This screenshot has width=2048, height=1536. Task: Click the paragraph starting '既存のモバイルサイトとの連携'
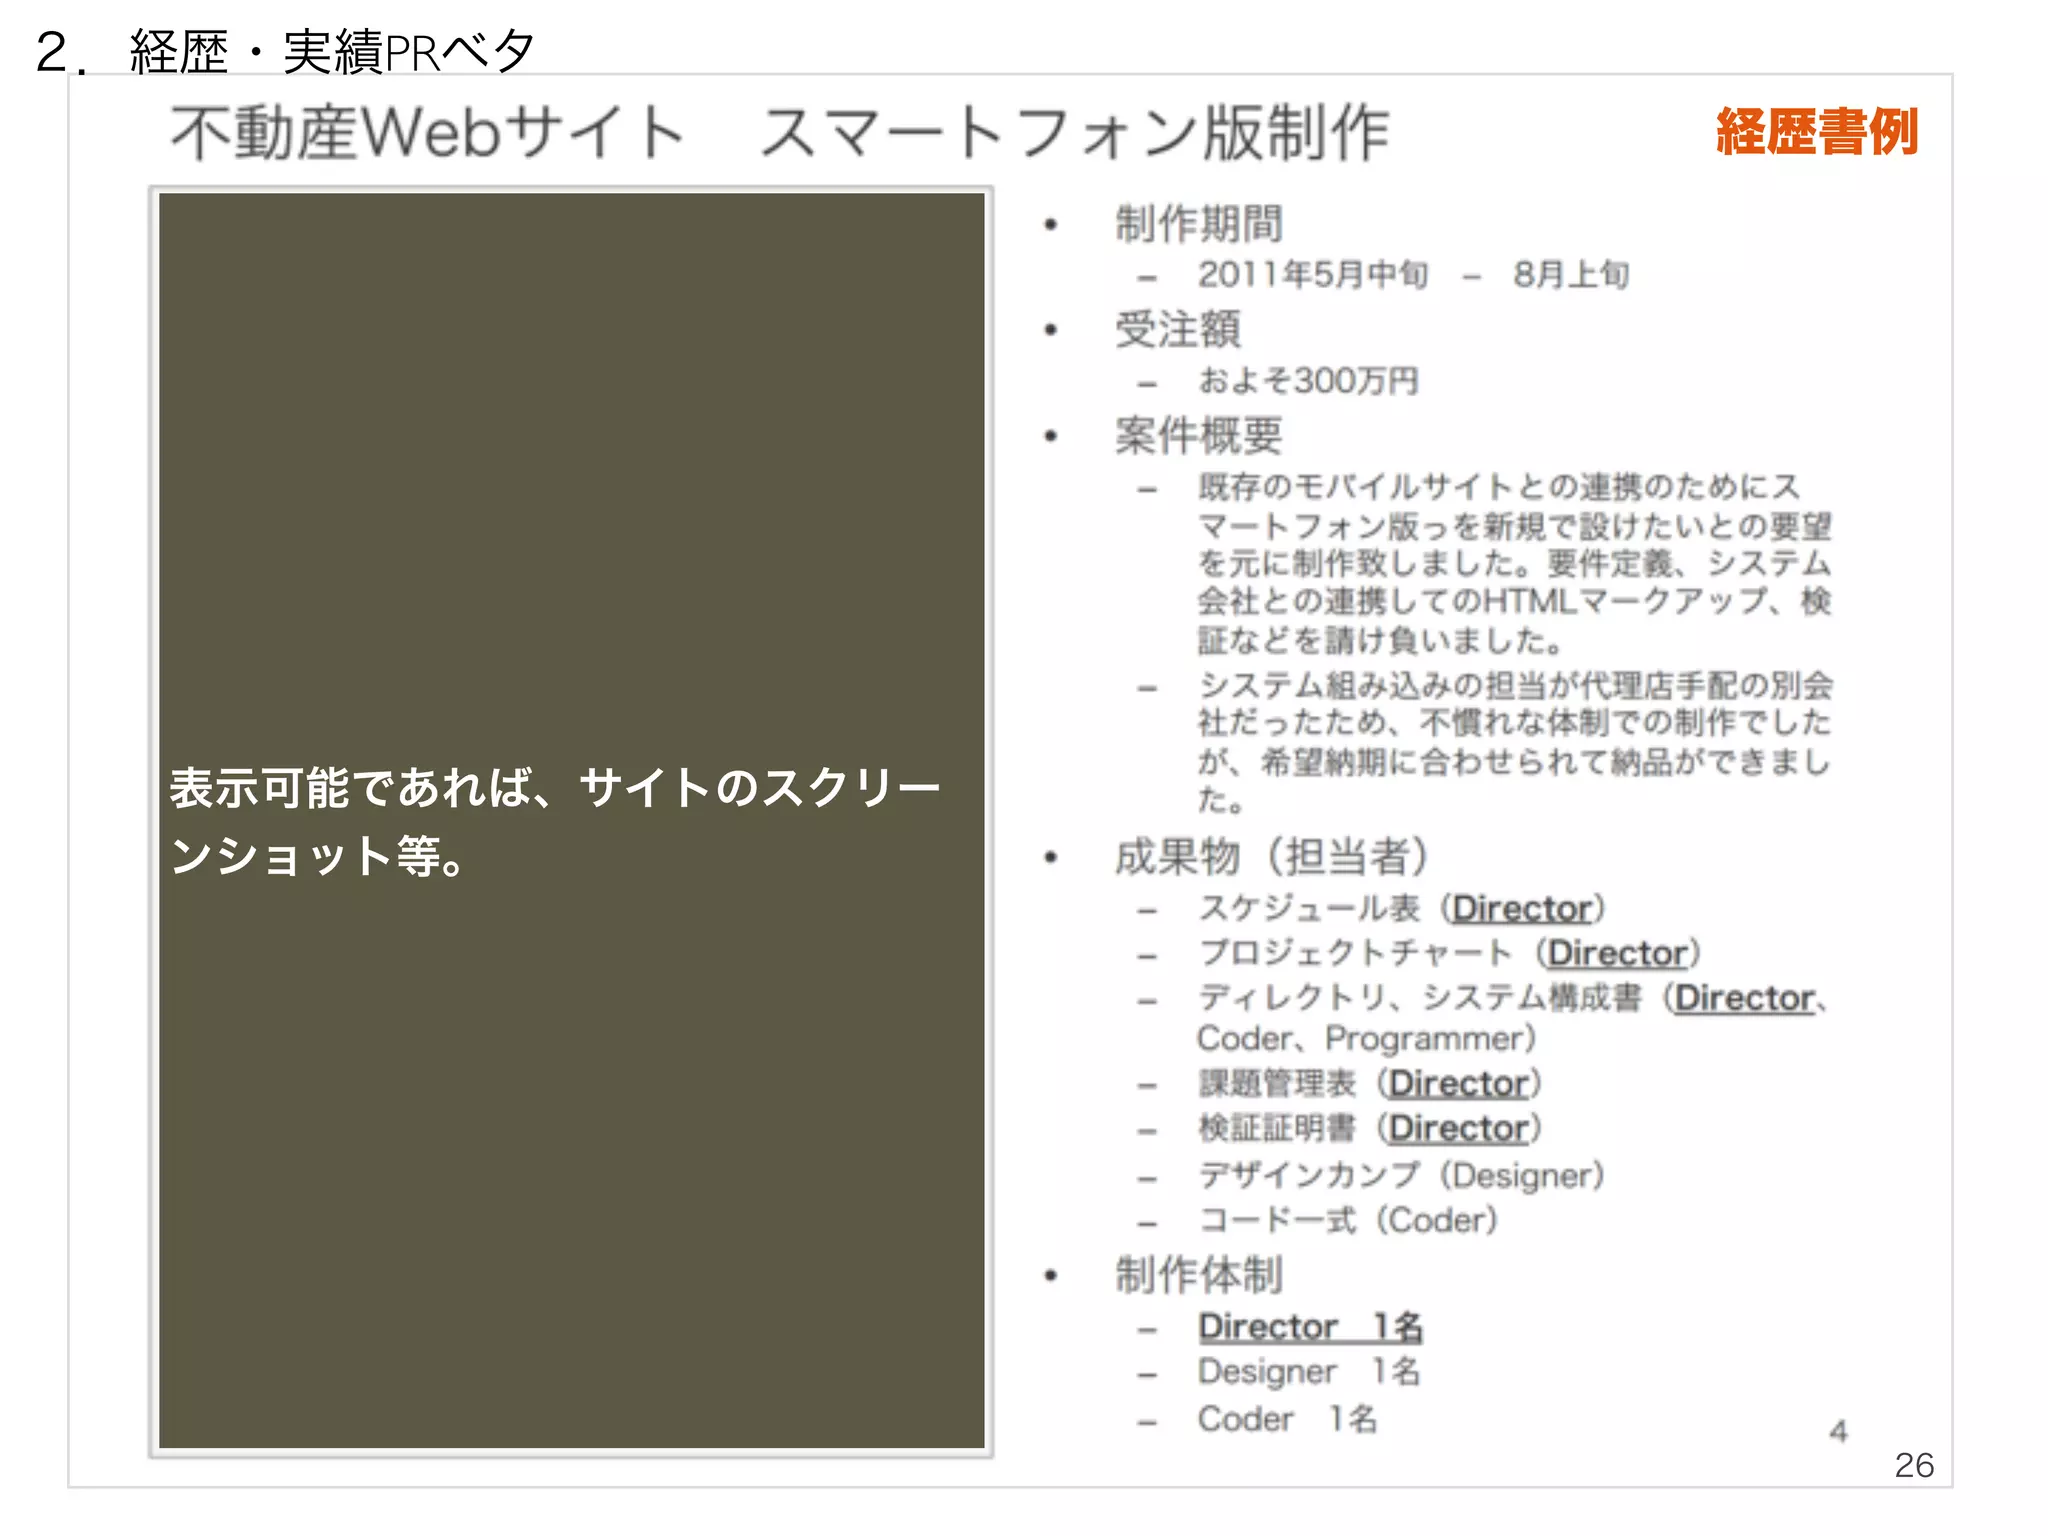pos(1515,563)
